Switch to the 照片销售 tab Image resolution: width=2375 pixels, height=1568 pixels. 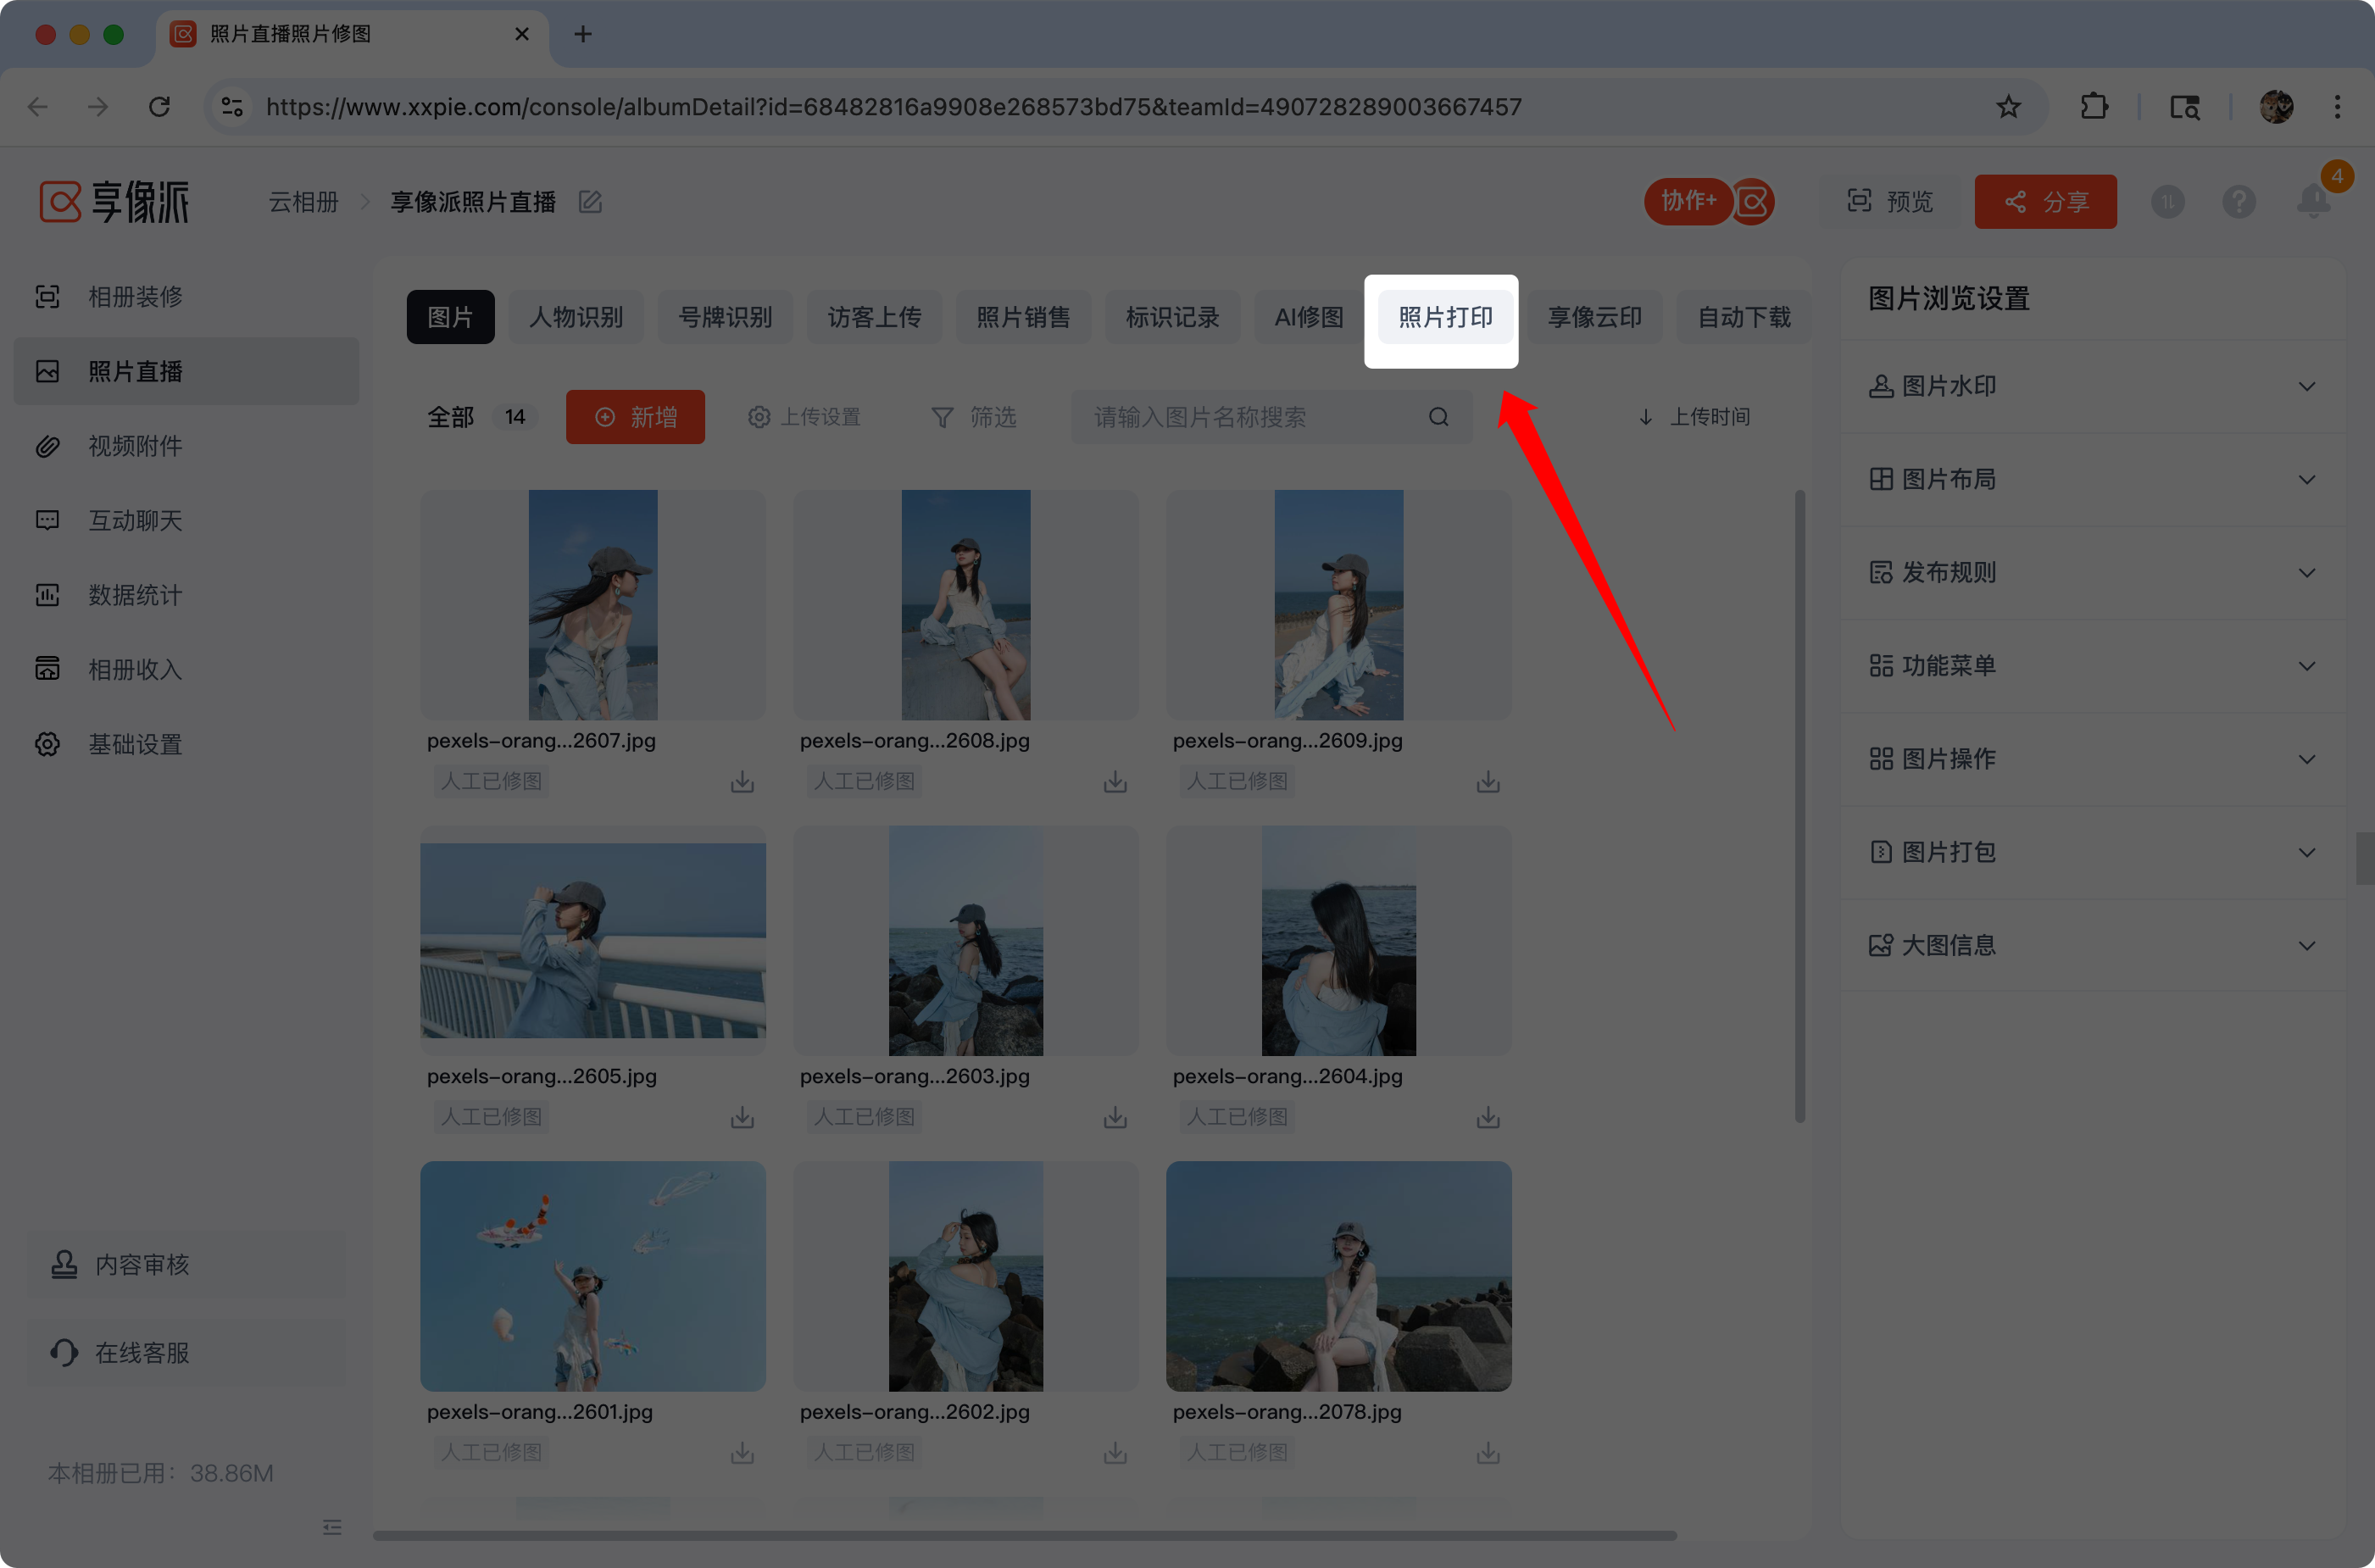tap(1023, 317)
